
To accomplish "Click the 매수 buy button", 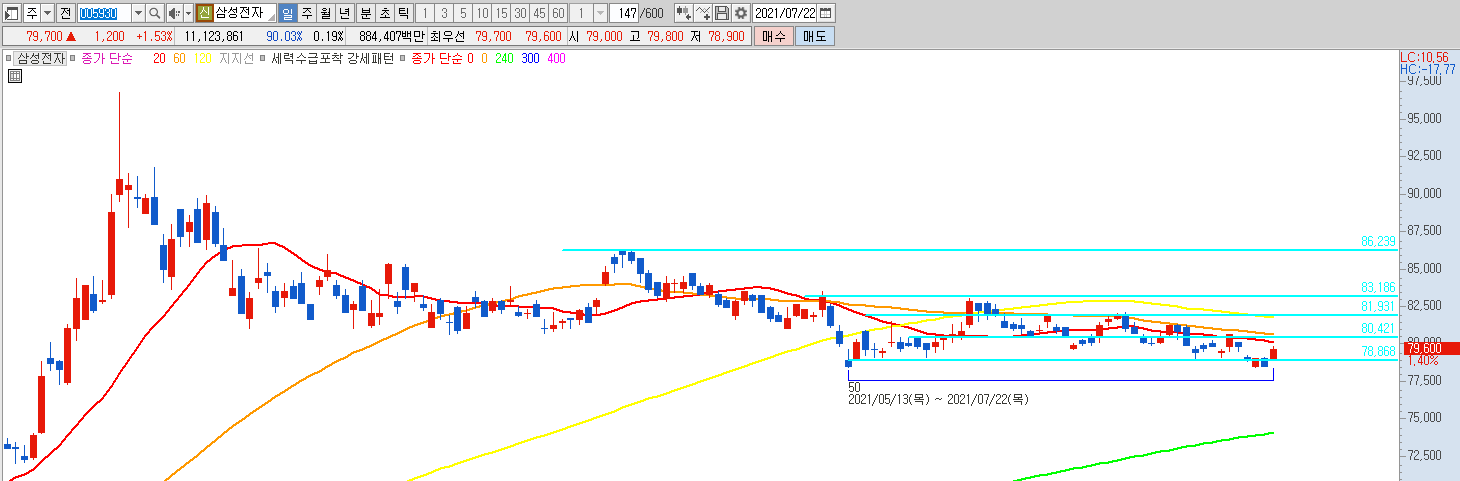I will [x=774, y=36].
